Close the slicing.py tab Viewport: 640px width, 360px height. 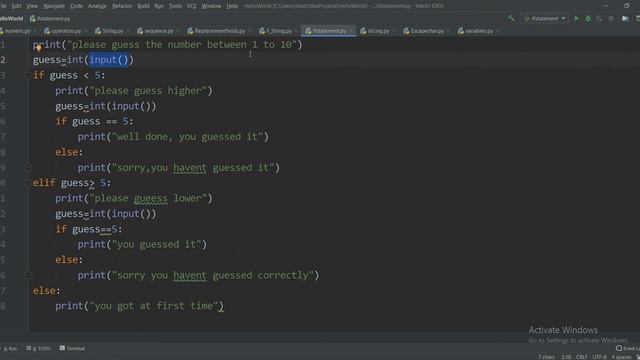point(394,31)
